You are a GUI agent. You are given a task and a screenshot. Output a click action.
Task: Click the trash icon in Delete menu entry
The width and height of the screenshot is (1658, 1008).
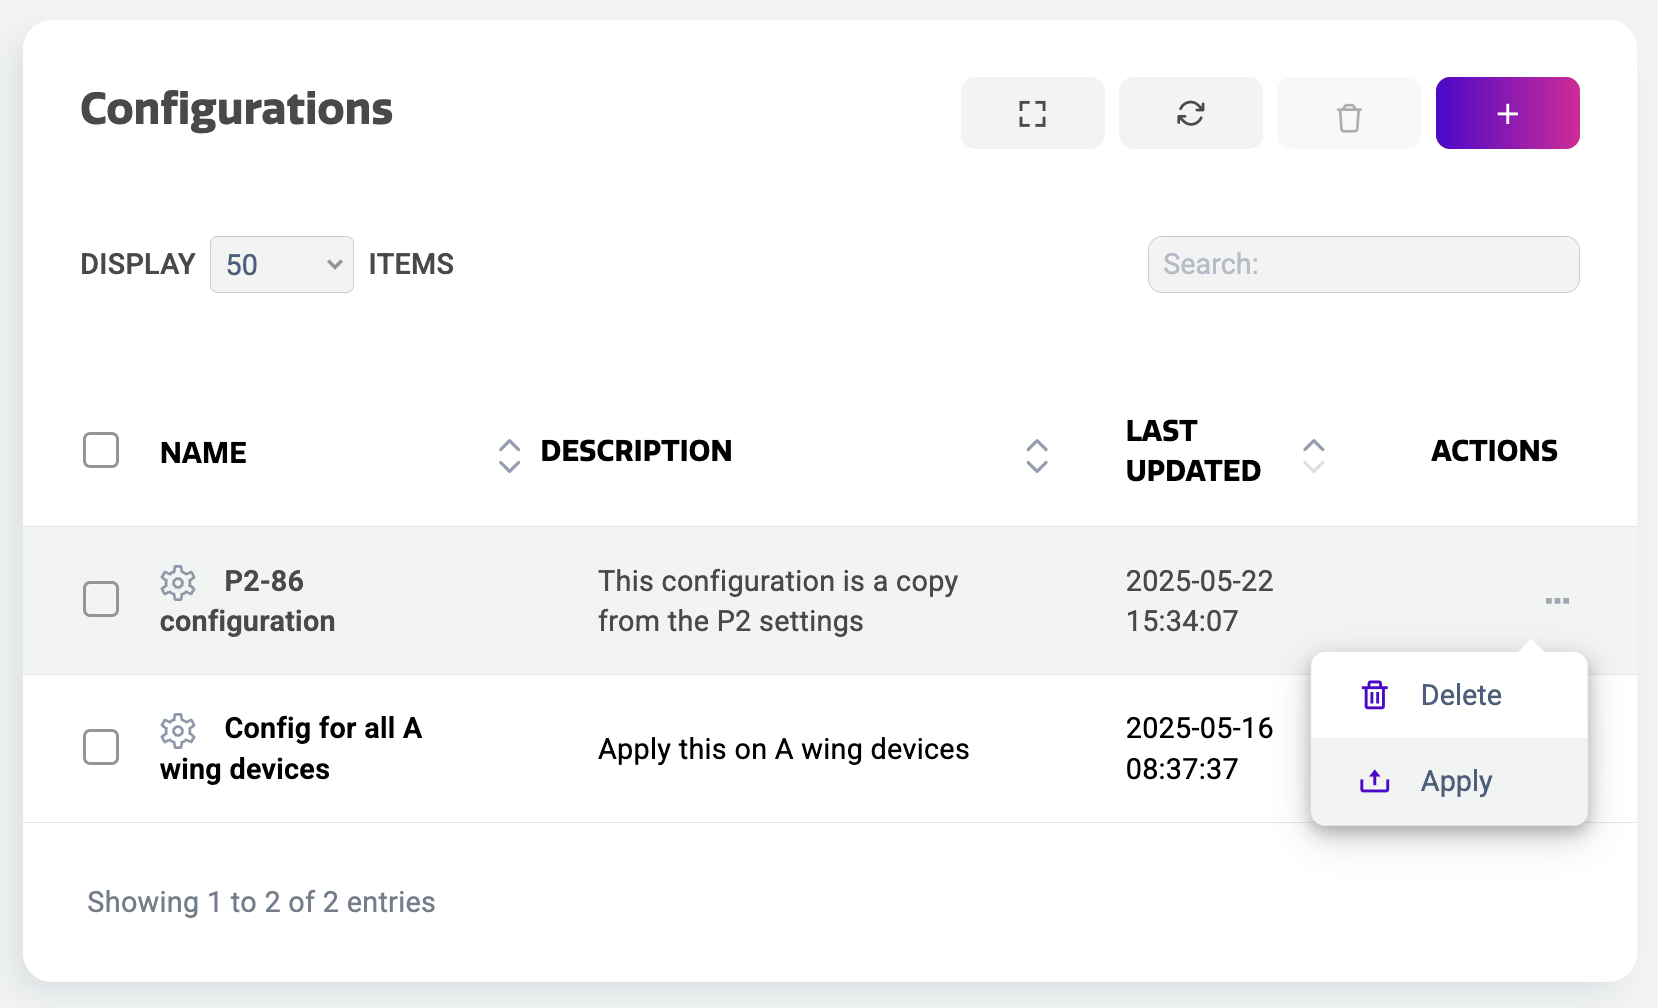[x=1375, y=695]
